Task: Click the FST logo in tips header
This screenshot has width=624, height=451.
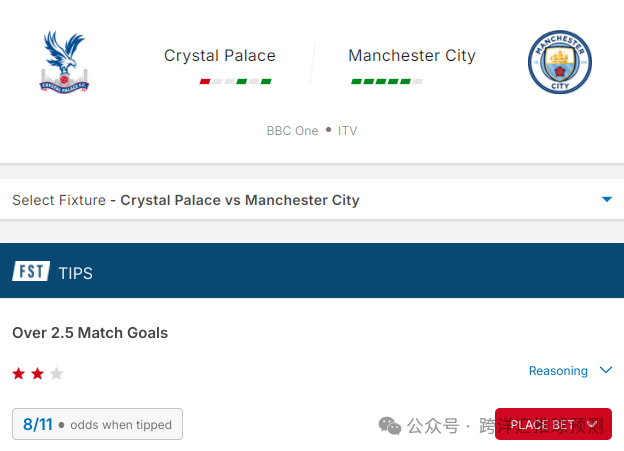Action: pos(31,271)
